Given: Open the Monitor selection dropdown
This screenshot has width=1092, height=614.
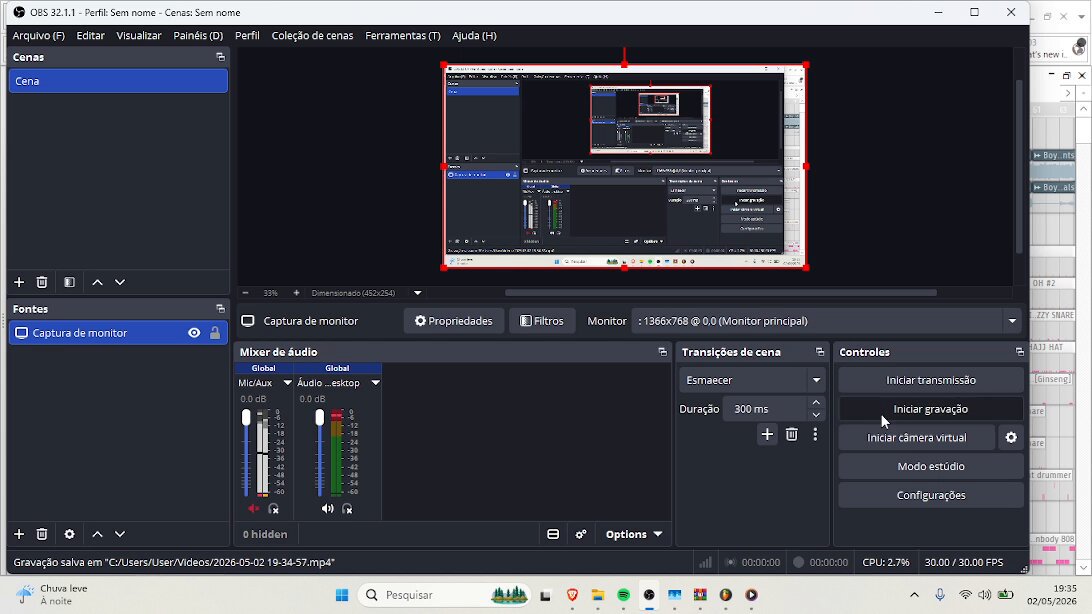Looking at the screenshot, I should point(826,321).
